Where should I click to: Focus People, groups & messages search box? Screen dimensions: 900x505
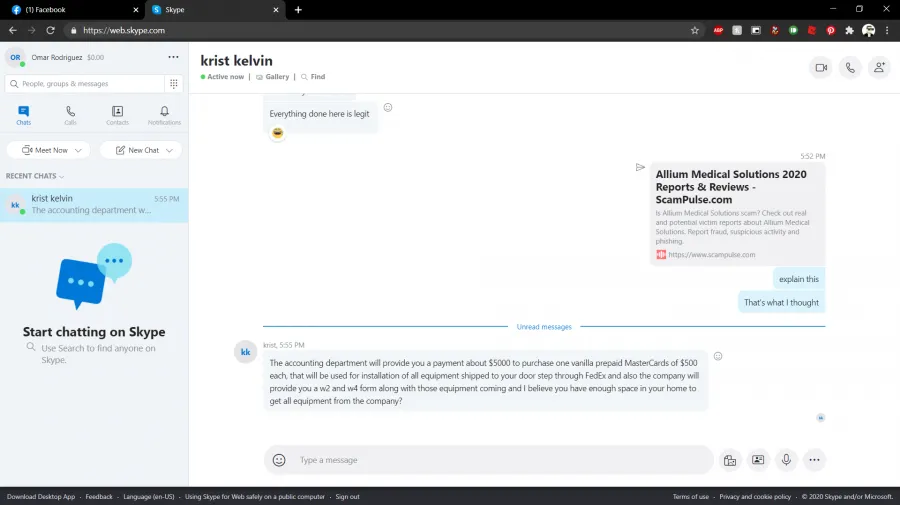pyautogui.click(x=85, y=84)
